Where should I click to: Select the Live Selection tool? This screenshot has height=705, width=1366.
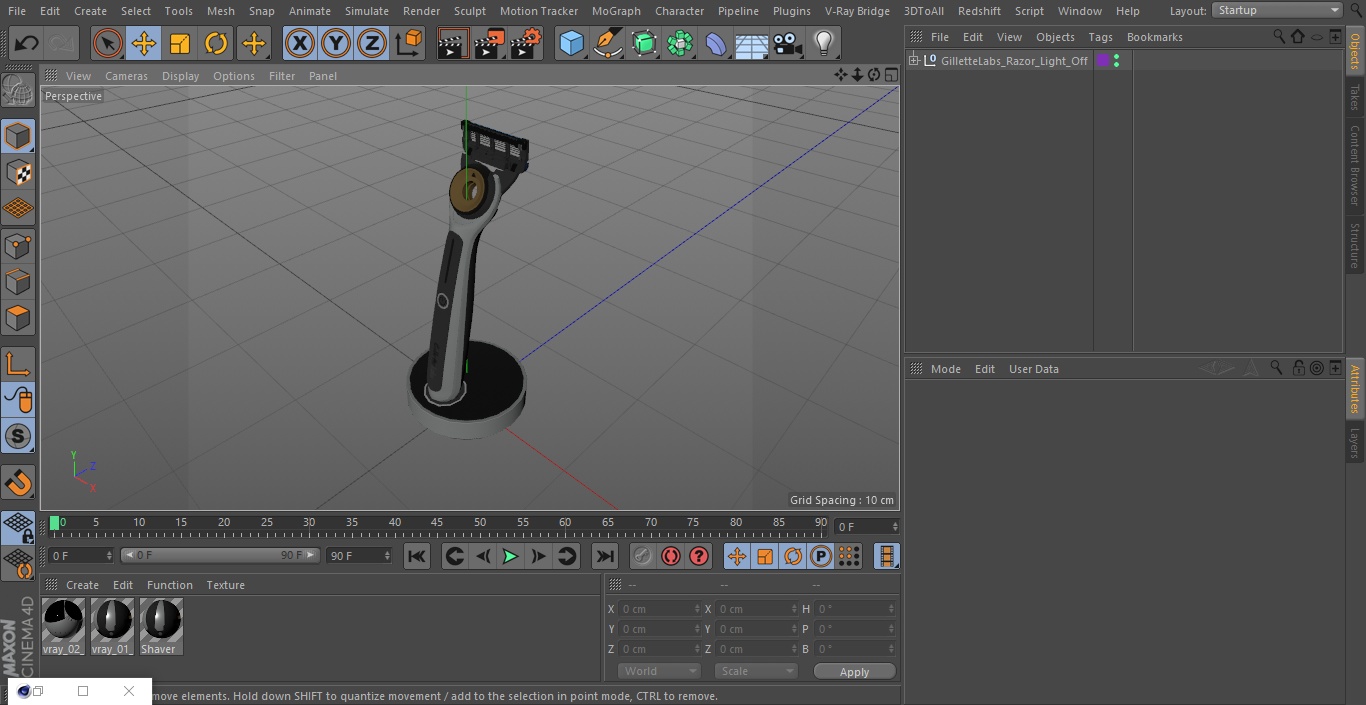click(x=108, y=43)
